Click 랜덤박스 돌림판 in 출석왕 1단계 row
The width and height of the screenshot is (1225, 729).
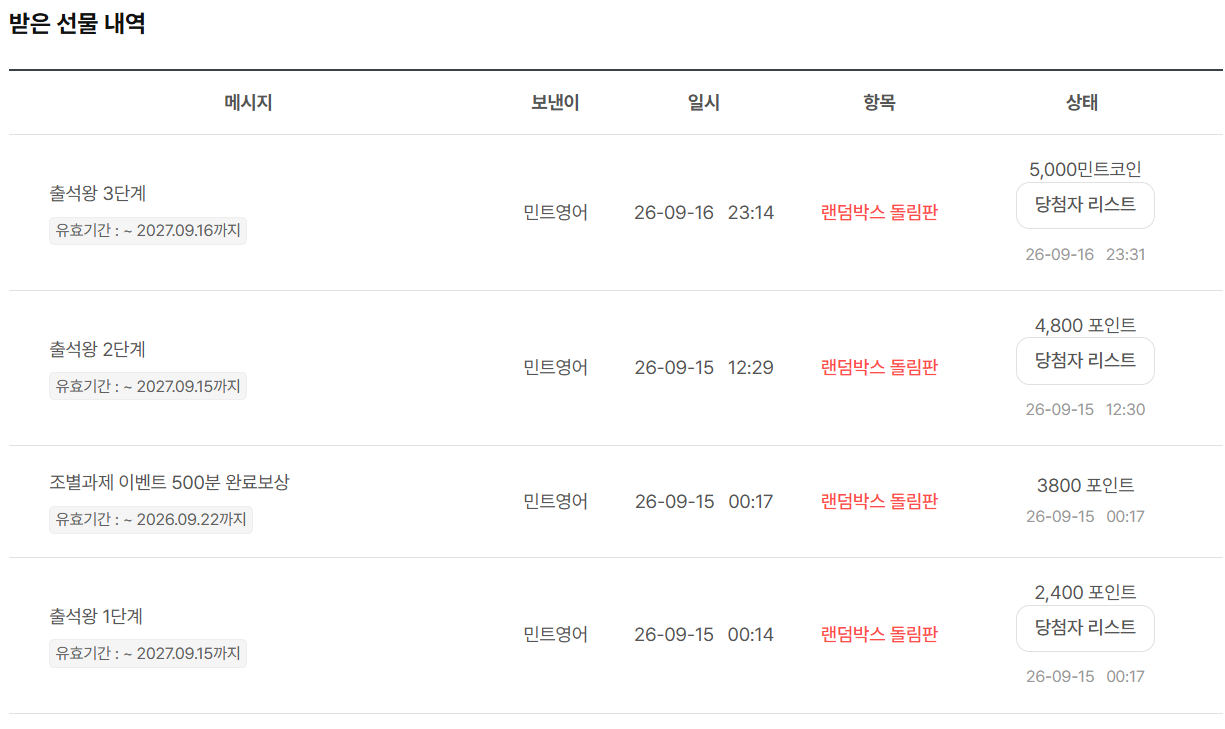tap(879, 635)
